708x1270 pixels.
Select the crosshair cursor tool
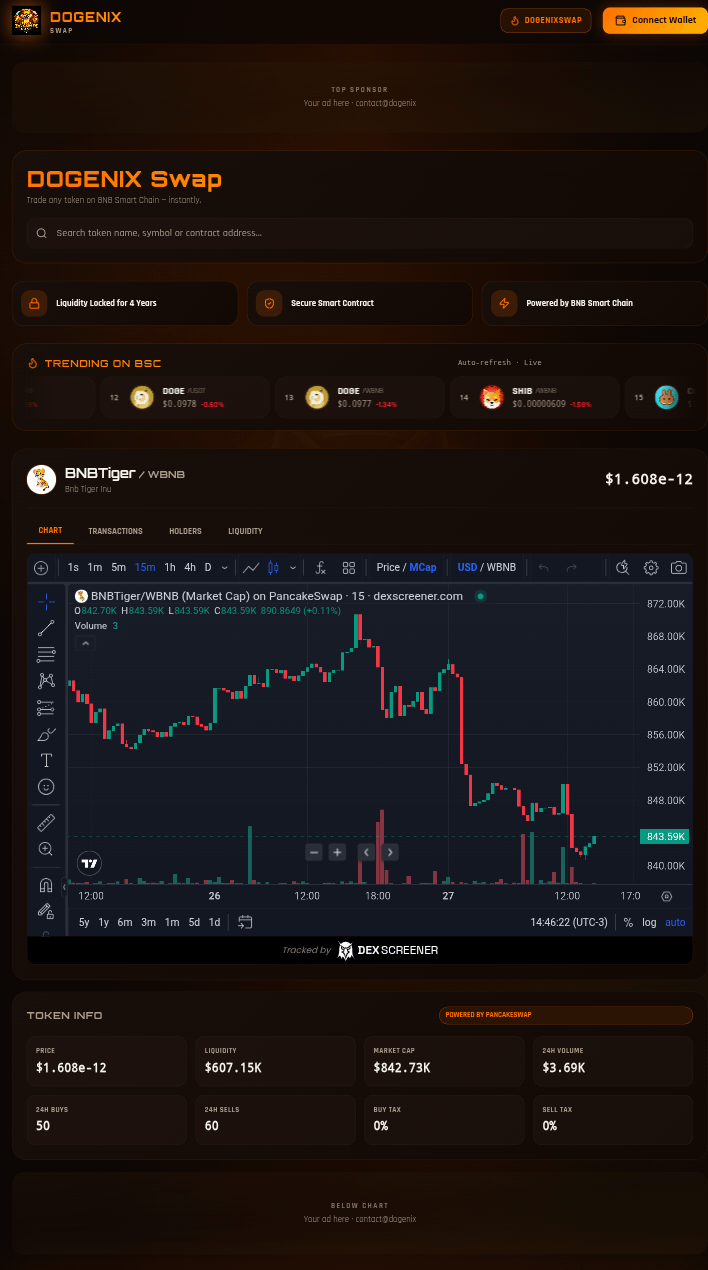click(x=46, y=602)
